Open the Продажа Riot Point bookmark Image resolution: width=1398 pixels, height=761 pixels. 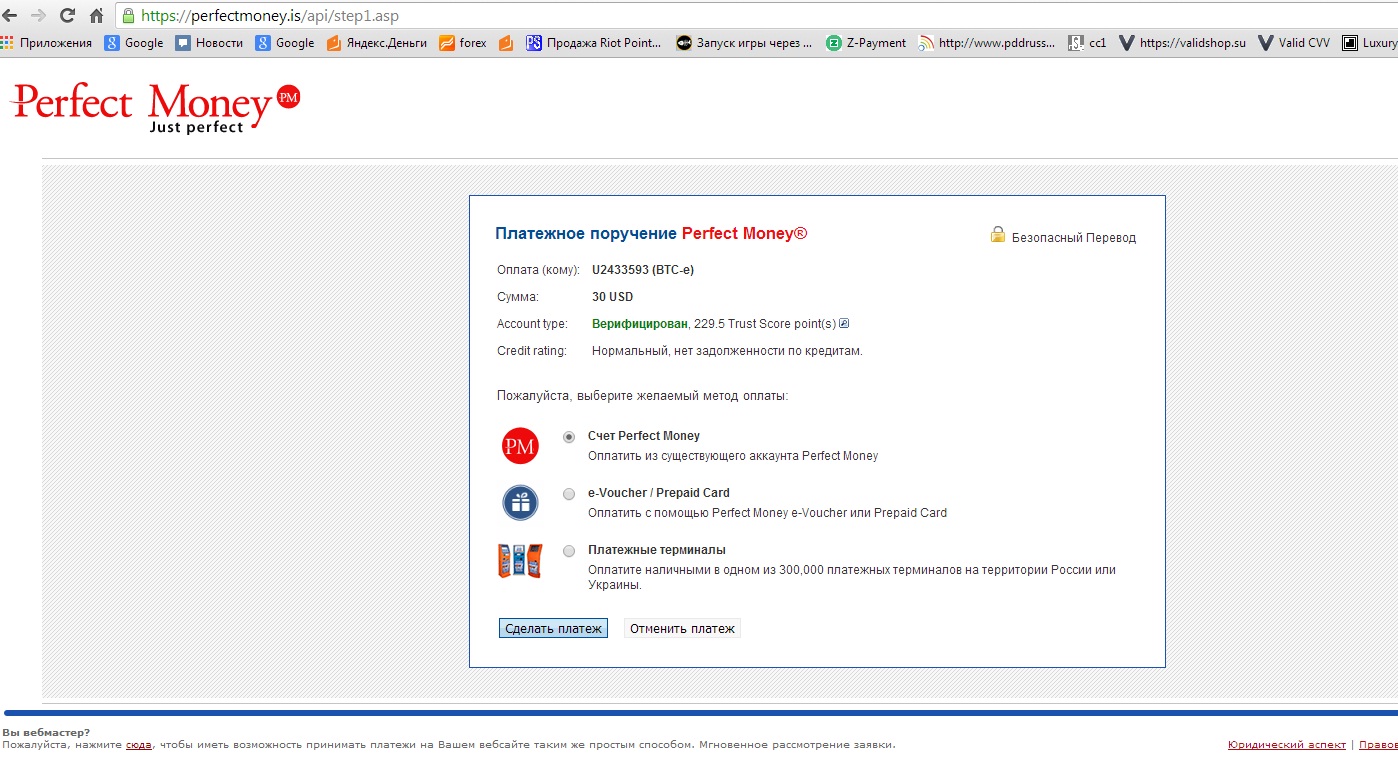coord(594,43)
